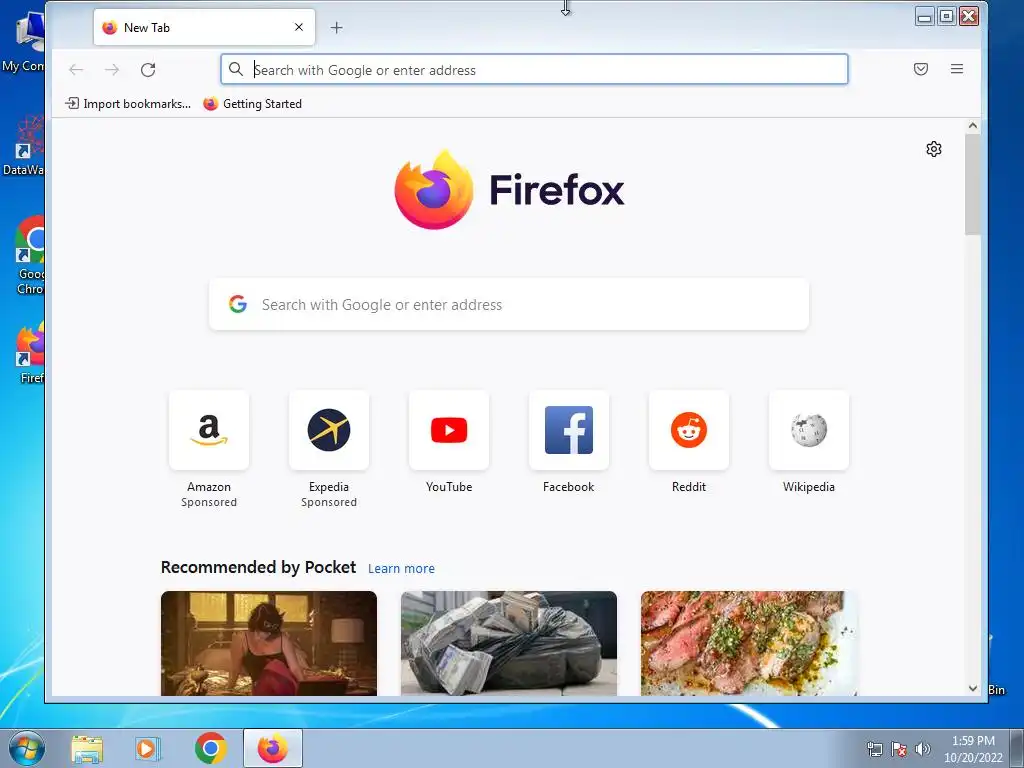Click the Forward navigation arrow
The image size is (1024, 768).
pos(112,70)
